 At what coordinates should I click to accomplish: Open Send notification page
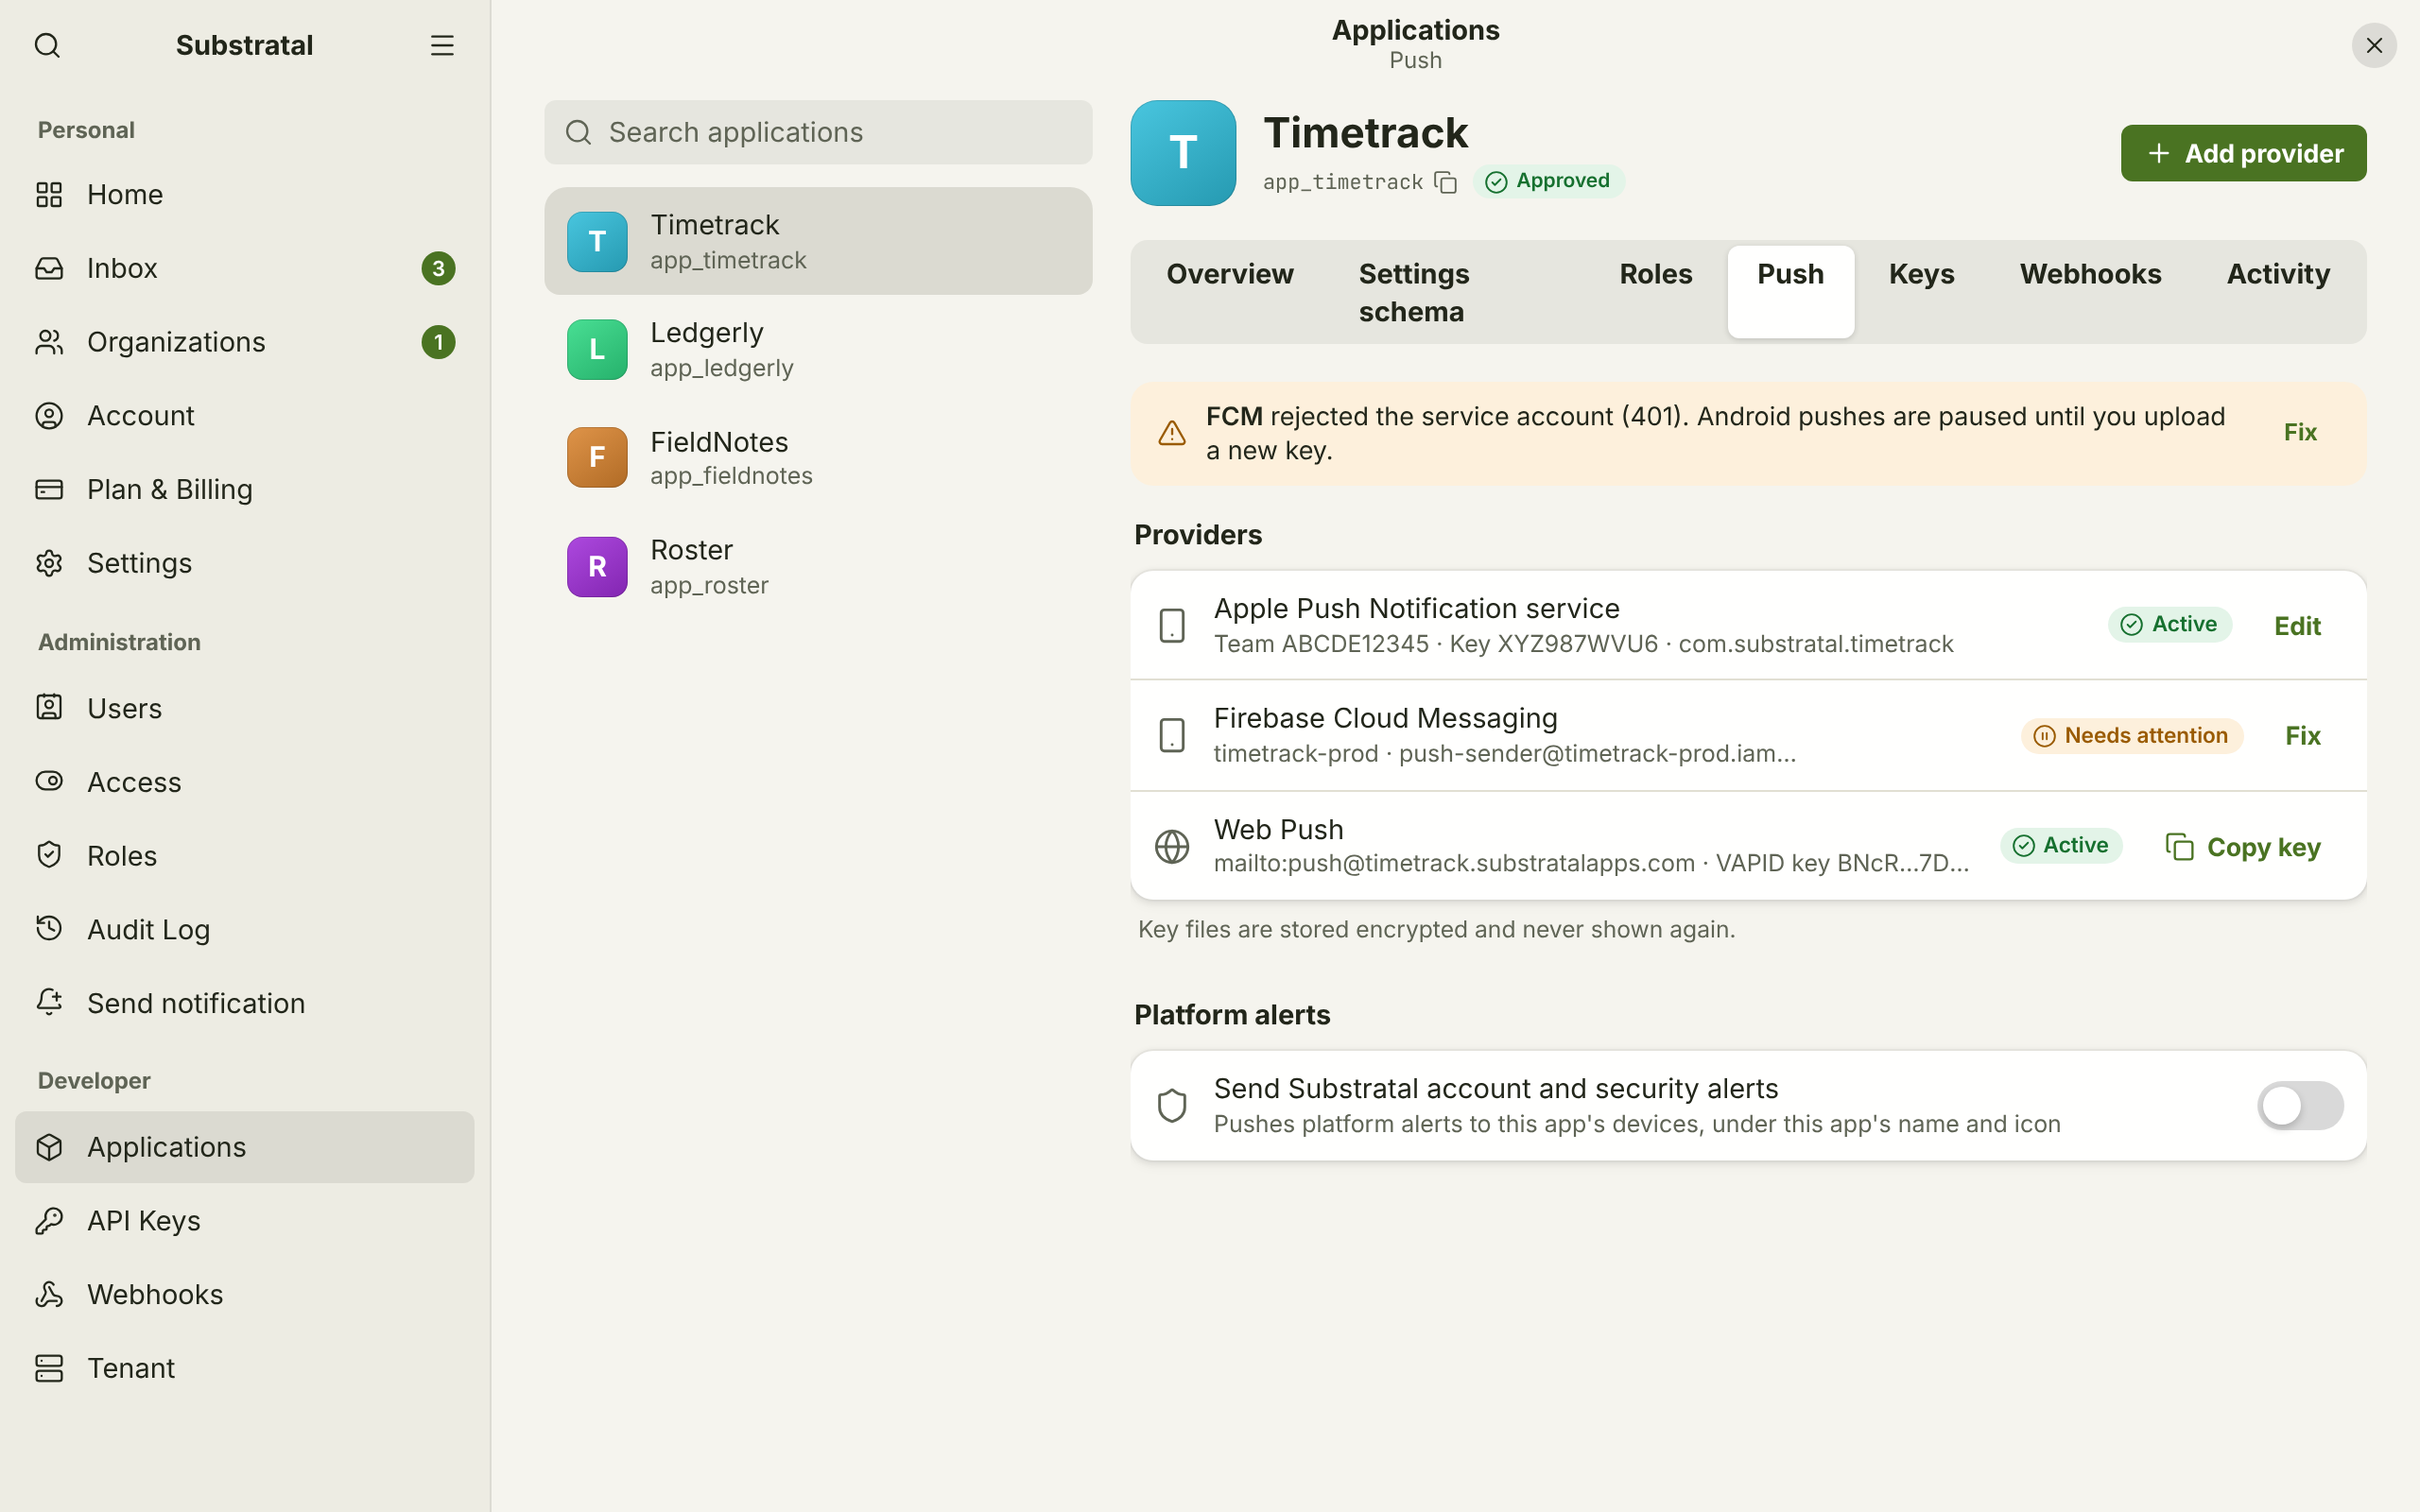[245, 1003]
